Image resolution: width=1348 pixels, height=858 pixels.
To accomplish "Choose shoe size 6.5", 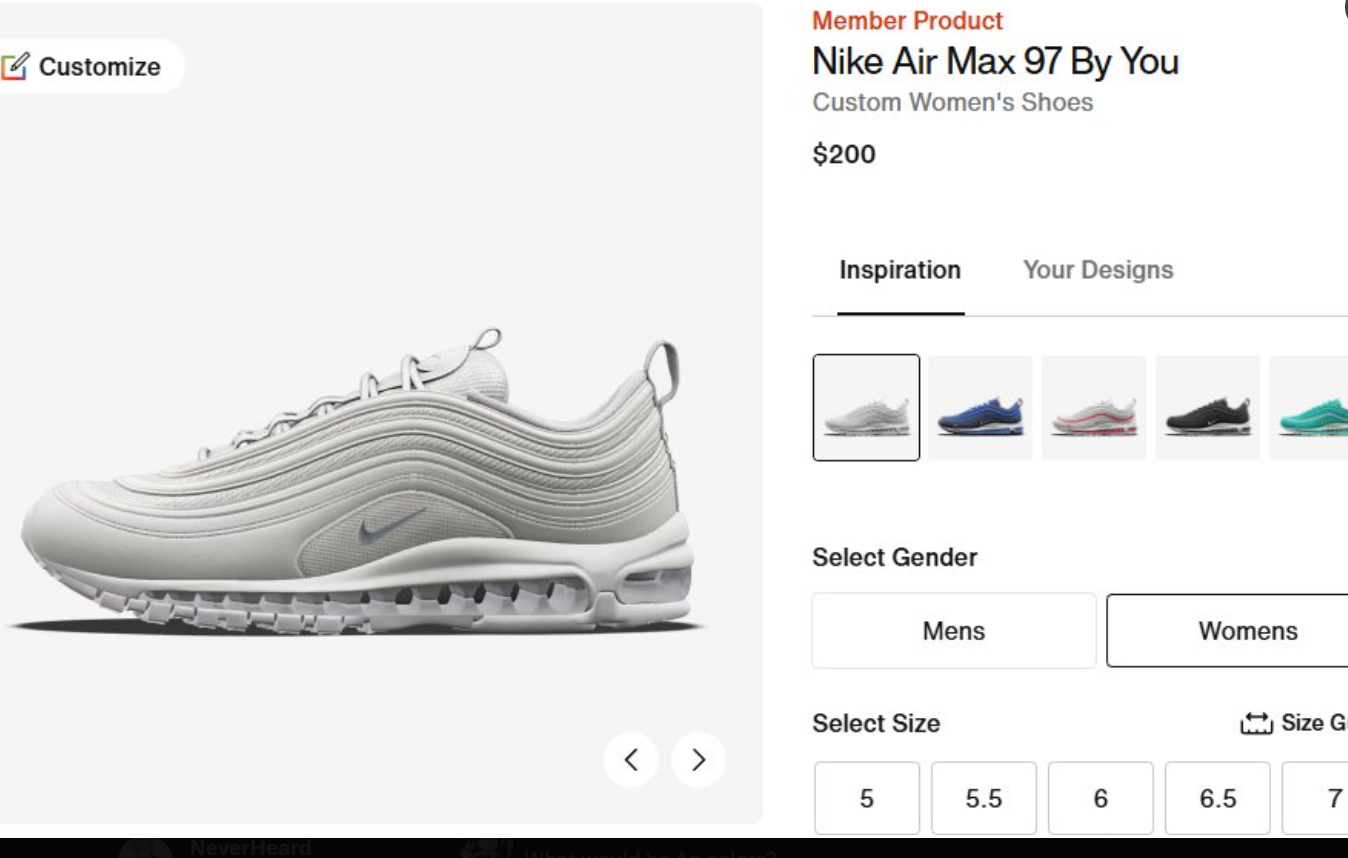I will pos(1218,798).
